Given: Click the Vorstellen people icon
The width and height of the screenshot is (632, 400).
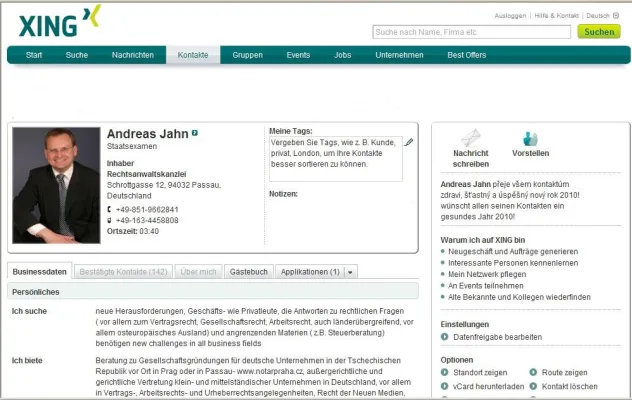Looking at the screenshot, I should tap(530, 139).
